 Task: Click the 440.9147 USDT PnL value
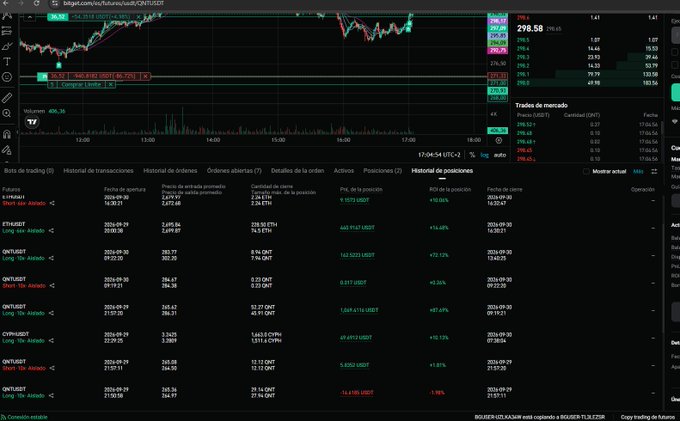[357, 228]
